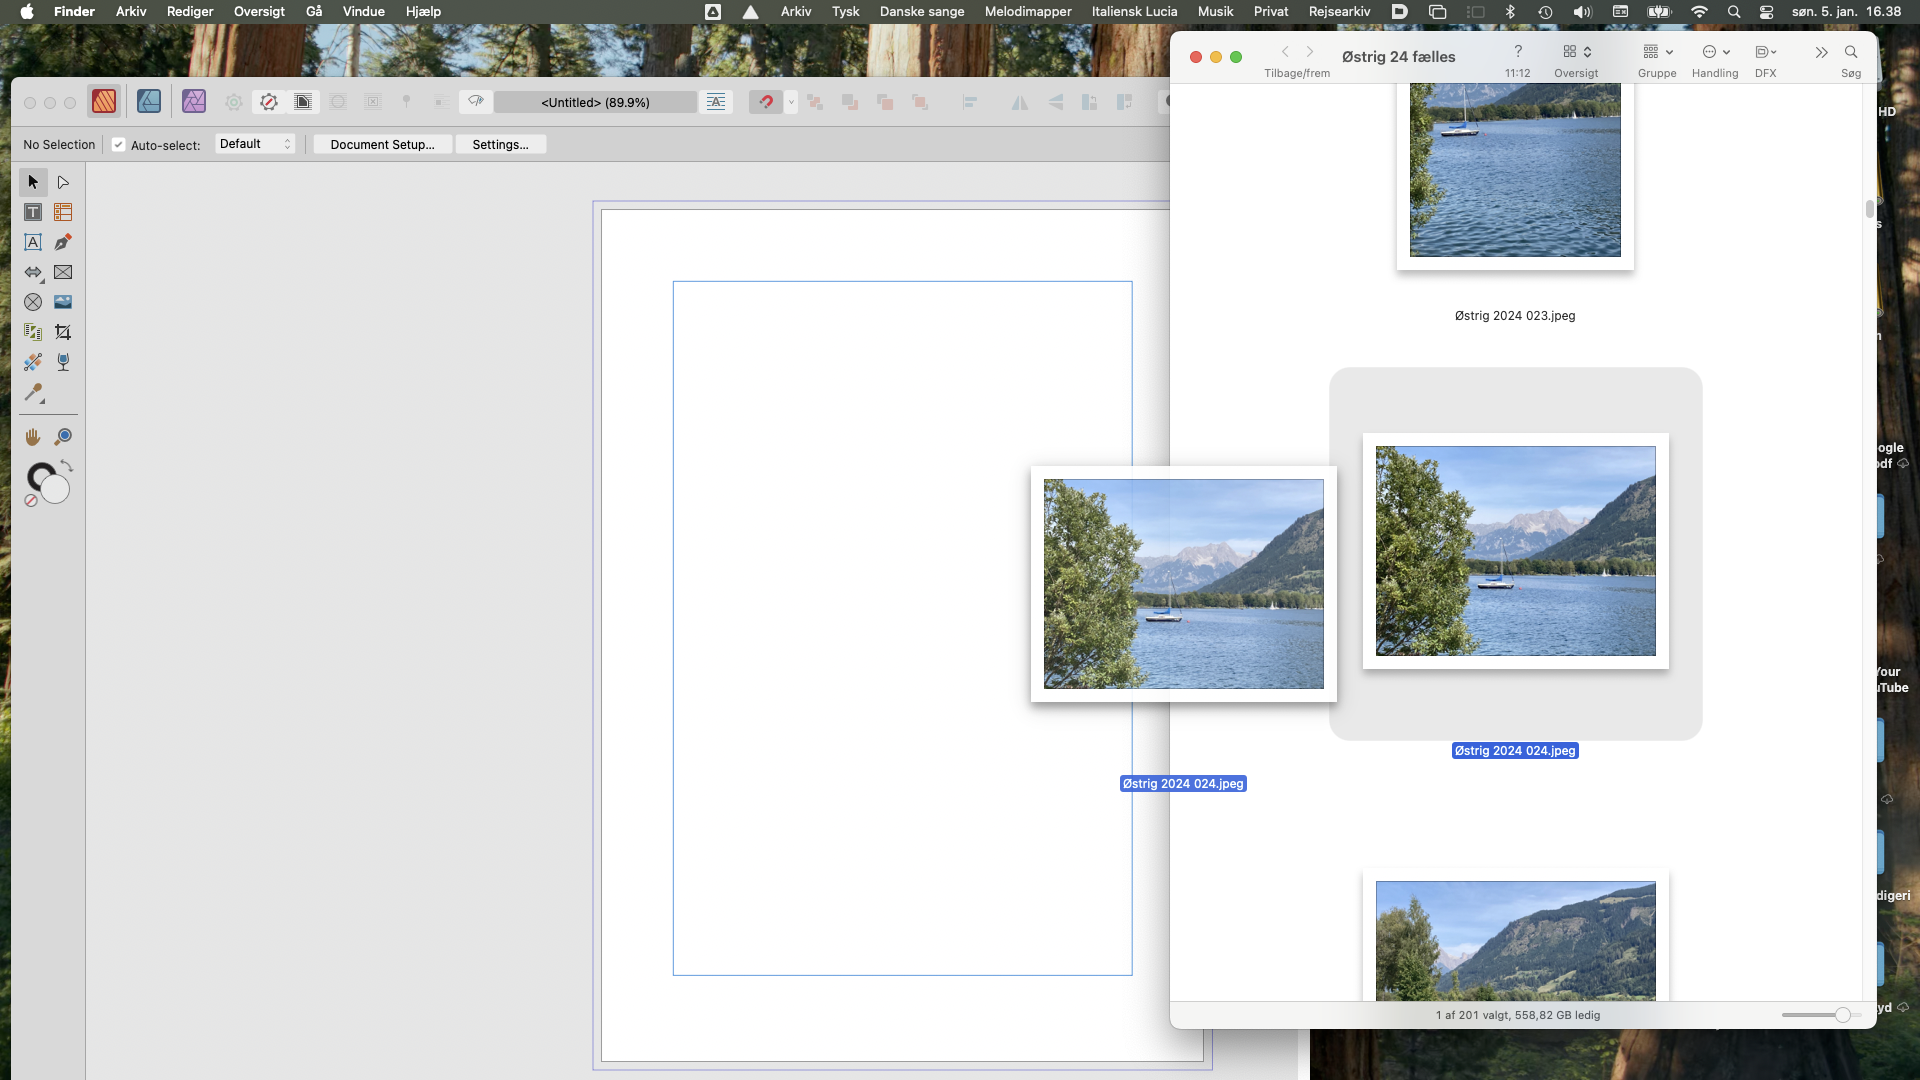Toggle the Auto-select checkbox
The image size is (1920, 1080).
119,145
